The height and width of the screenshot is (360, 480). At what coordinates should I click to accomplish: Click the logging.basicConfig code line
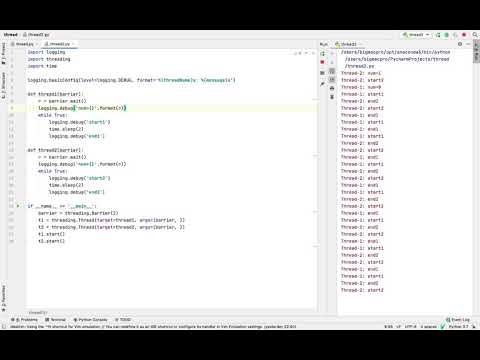pos(131,80)
